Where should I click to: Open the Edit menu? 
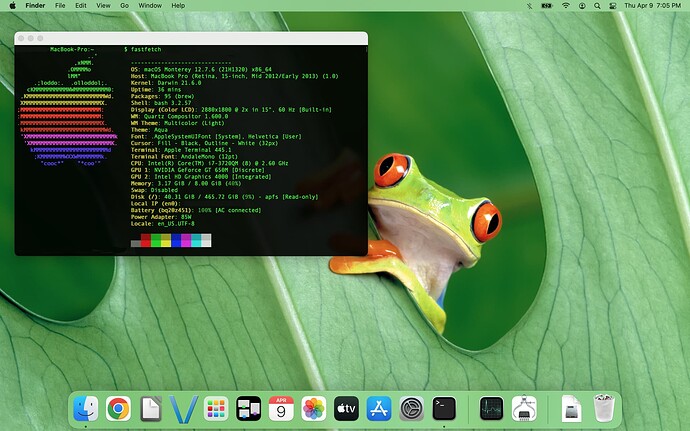(81, 6)
